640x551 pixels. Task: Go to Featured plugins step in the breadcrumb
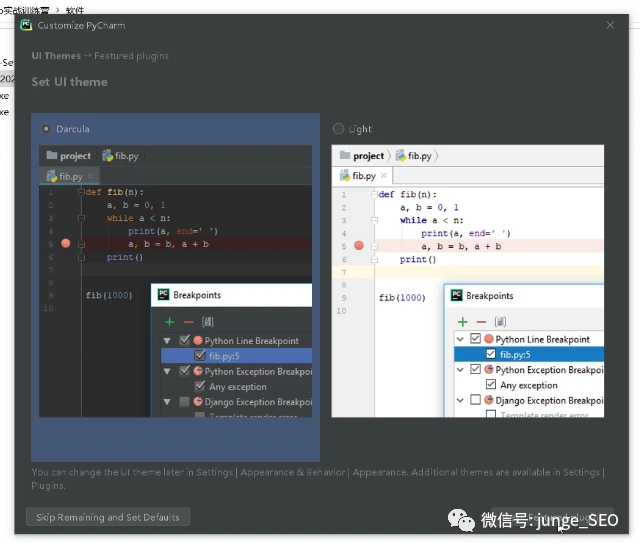[x=131, y=56]
